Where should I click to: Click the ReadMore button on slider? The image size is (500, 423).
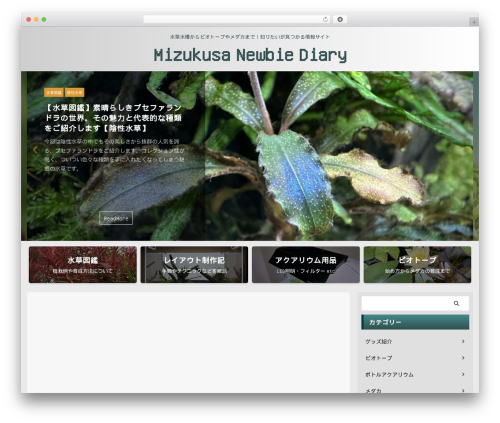[x=116, y=218]
